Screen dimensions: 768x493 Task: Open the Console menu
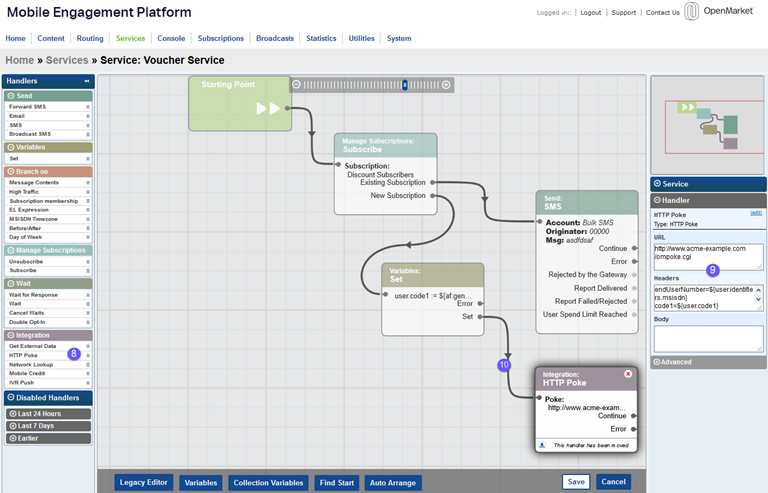(171, 38)
